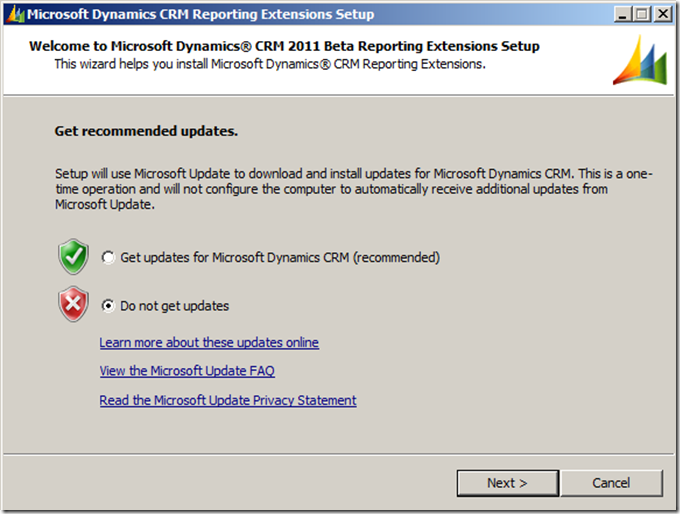View the Microsoft Update FAQ link
680x514 pixels.
pyautogui.click(x=187, y=371)
